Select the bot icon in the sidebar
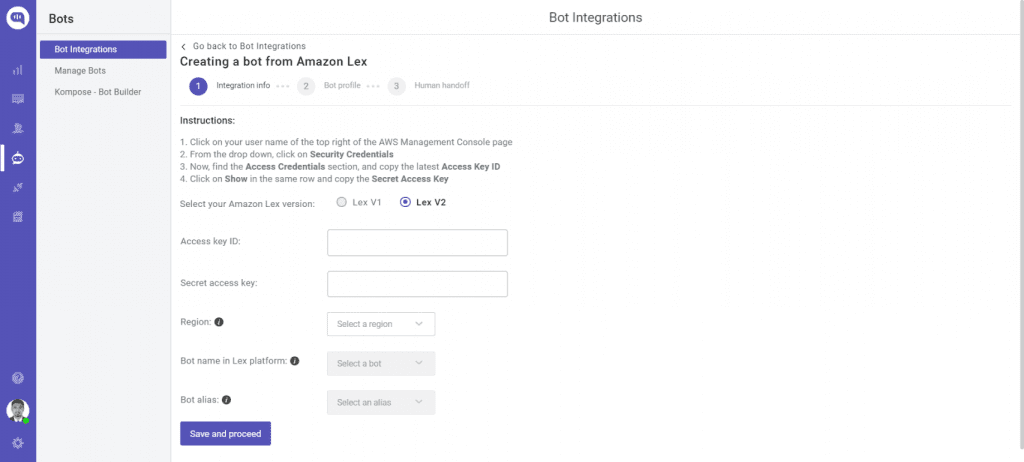The image size is (1024, 462). 18,158
